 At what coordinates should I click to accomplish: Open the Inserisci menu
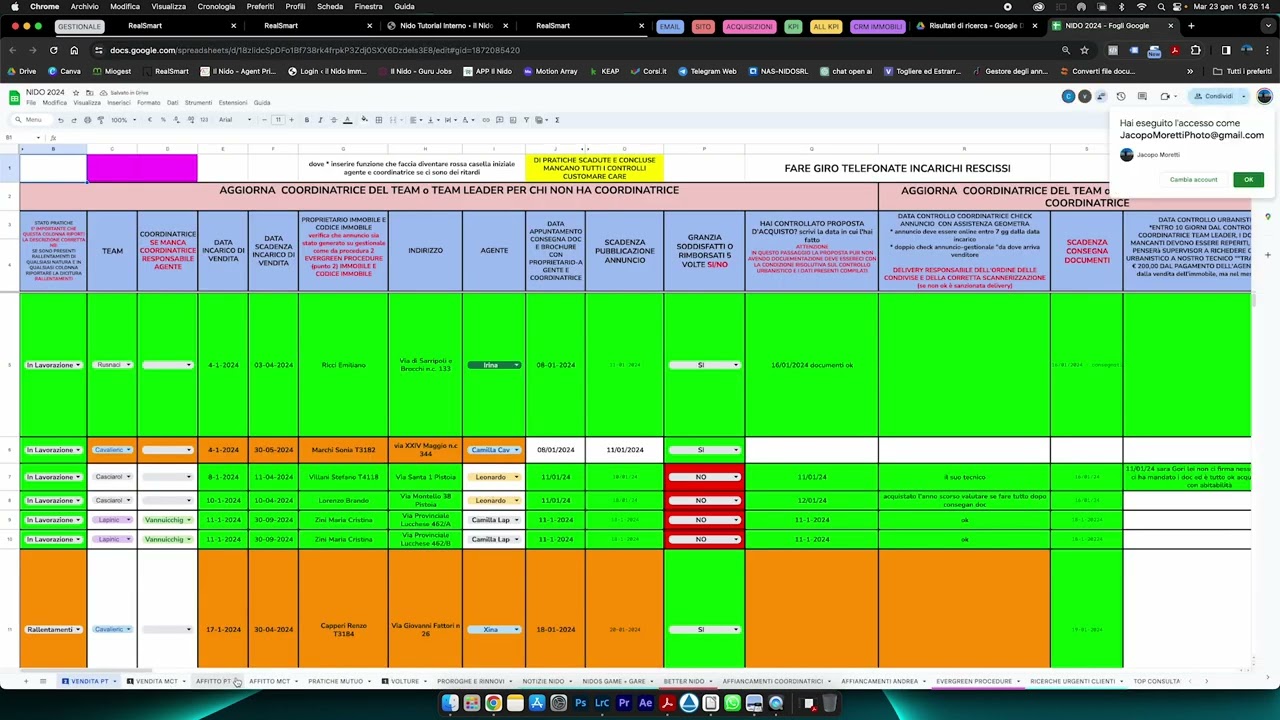click(119, 103)
